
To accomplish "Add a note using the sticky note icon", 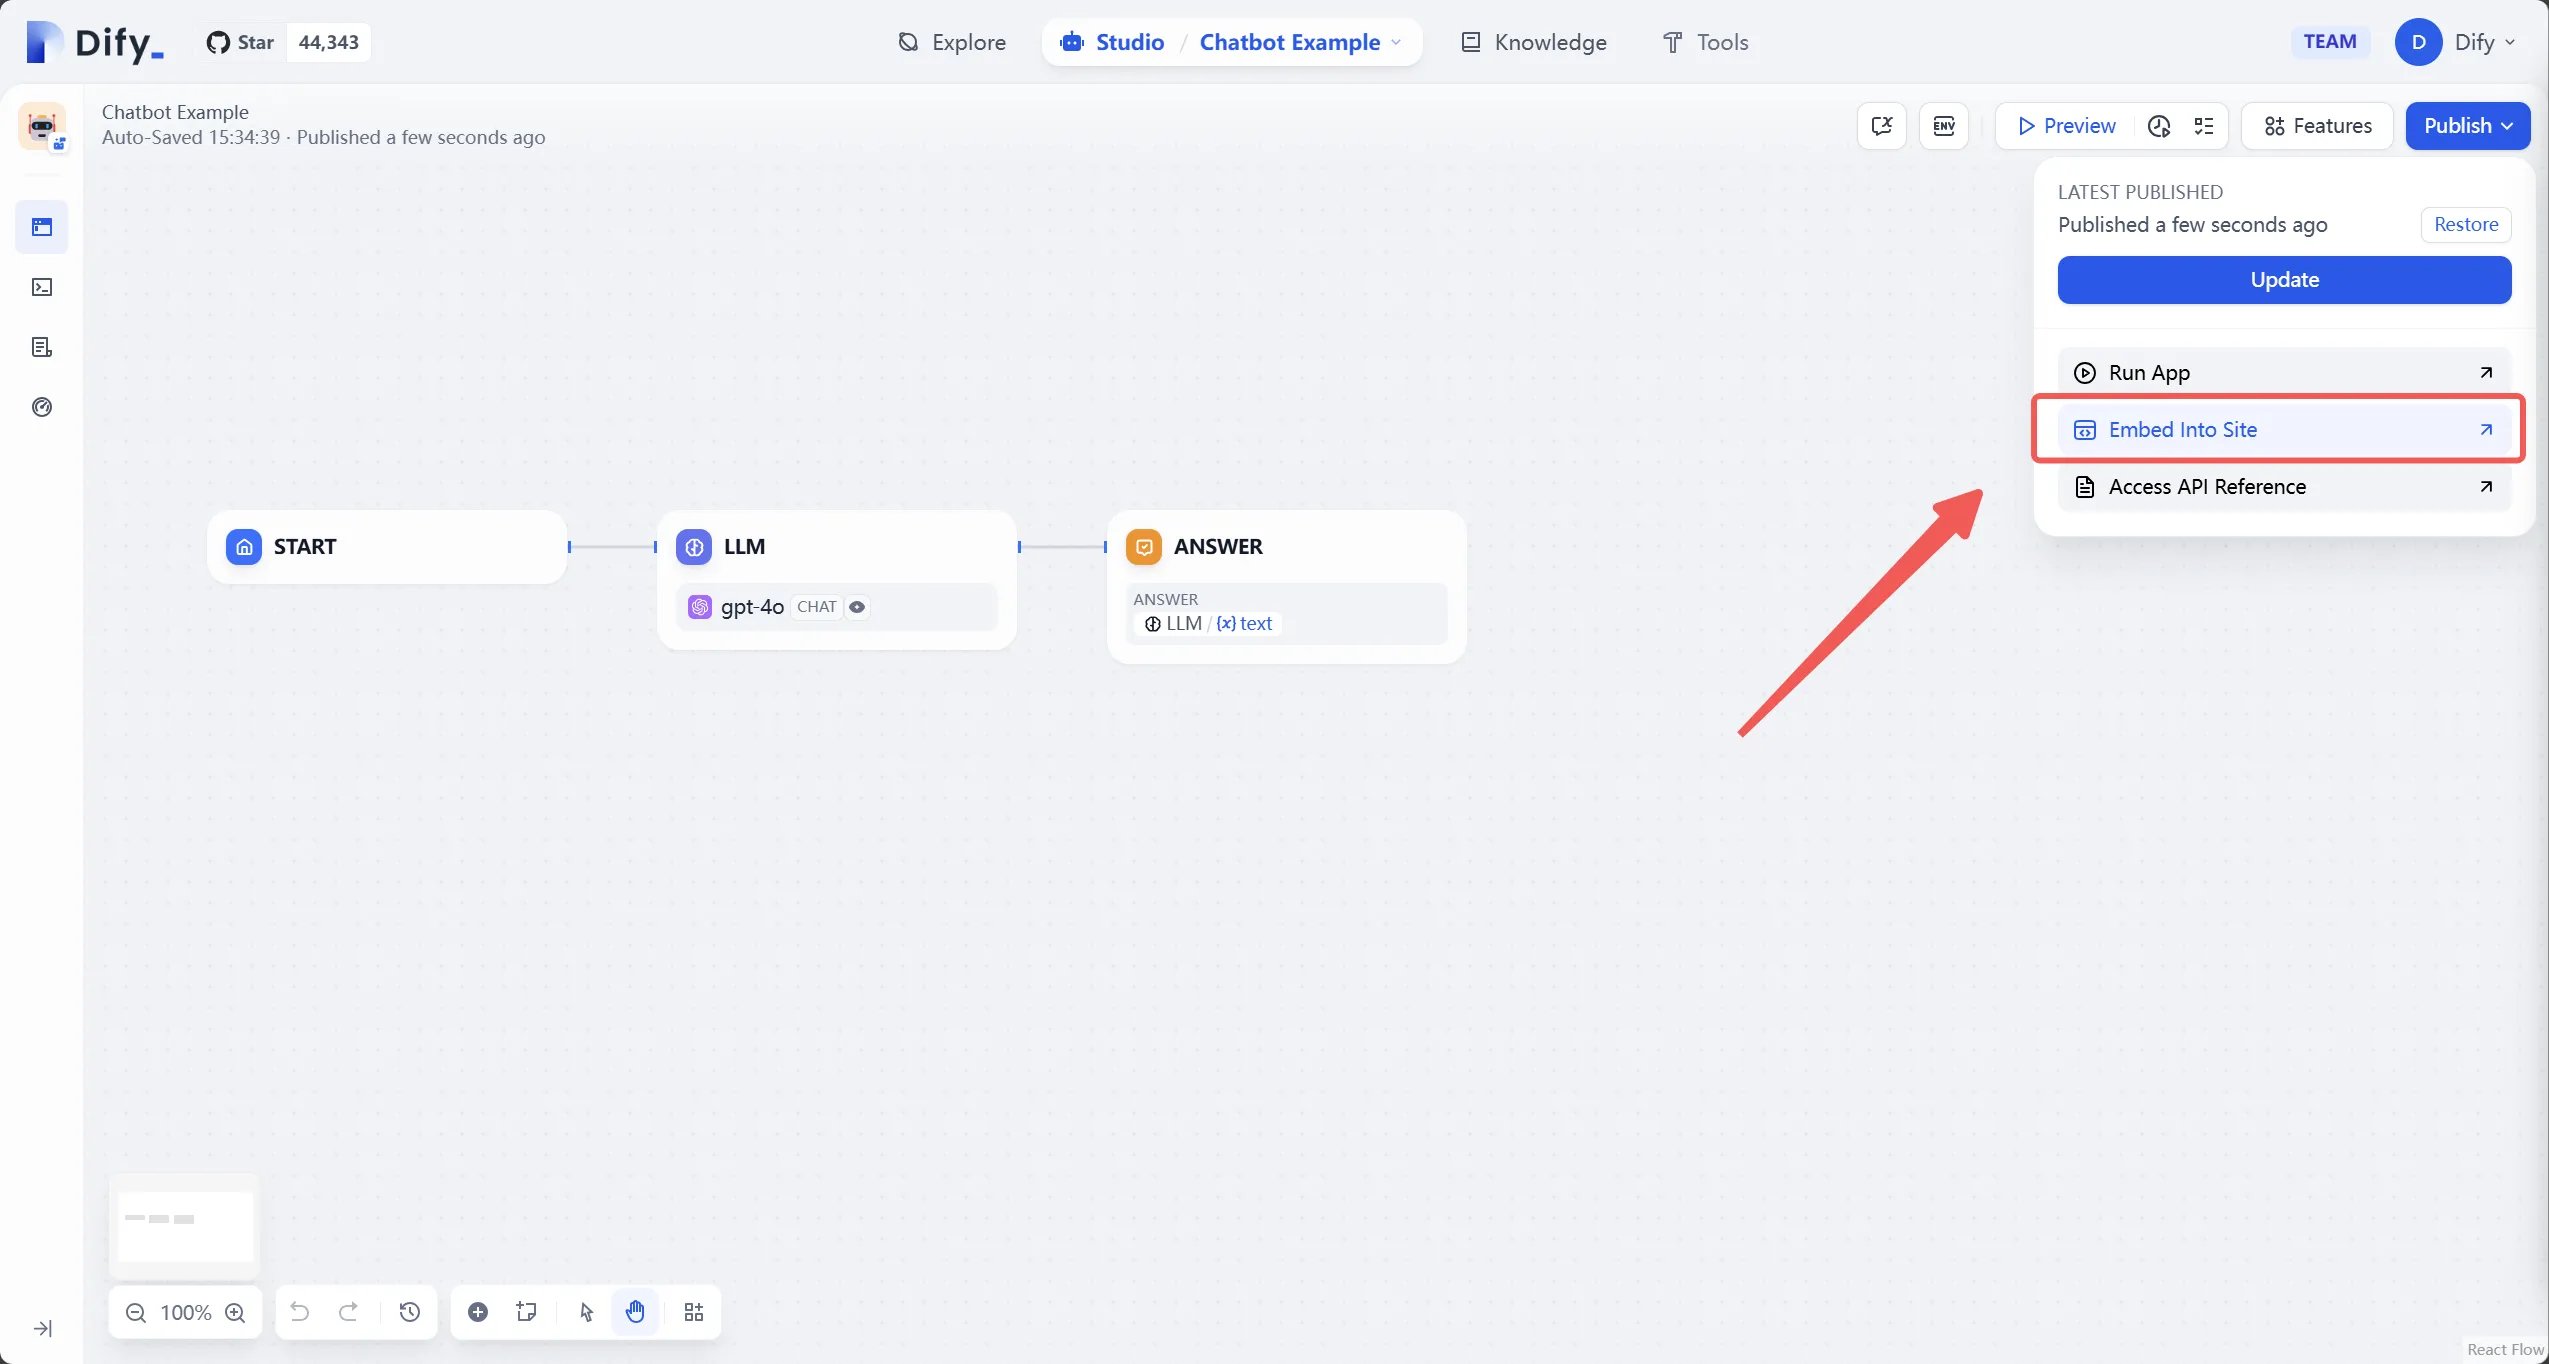I will (x=525, y=1311).
